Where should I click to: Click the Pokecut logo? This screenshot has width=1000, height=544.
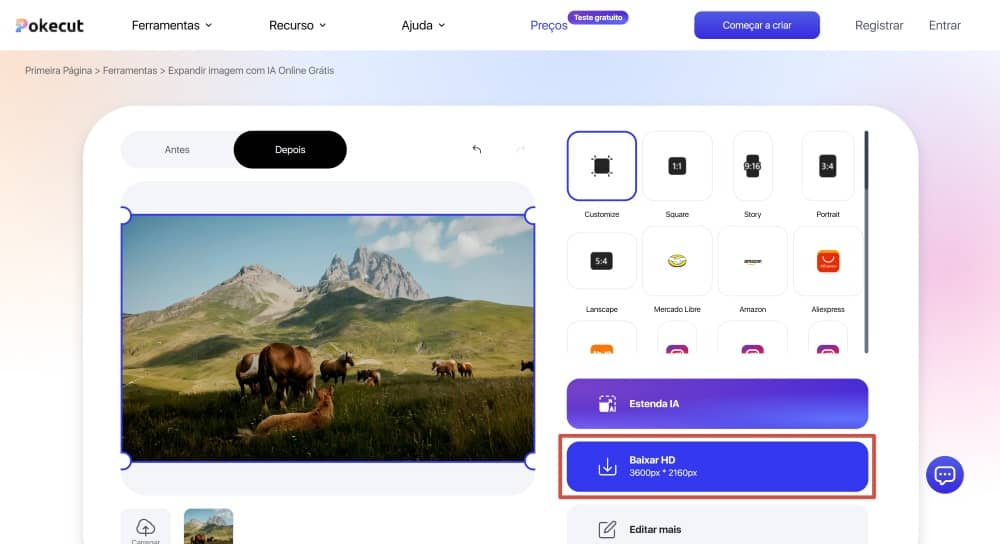50,26
